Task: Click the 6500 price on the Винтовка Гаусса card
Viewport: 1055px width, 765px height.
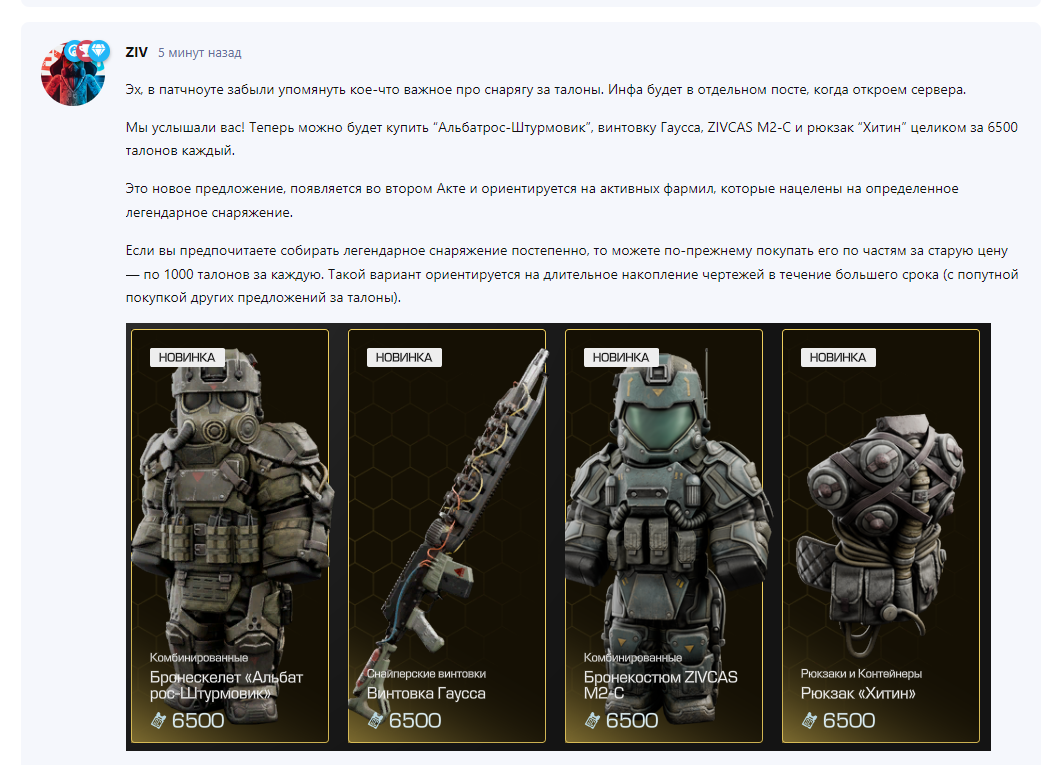Action: [x=414, y=721]
